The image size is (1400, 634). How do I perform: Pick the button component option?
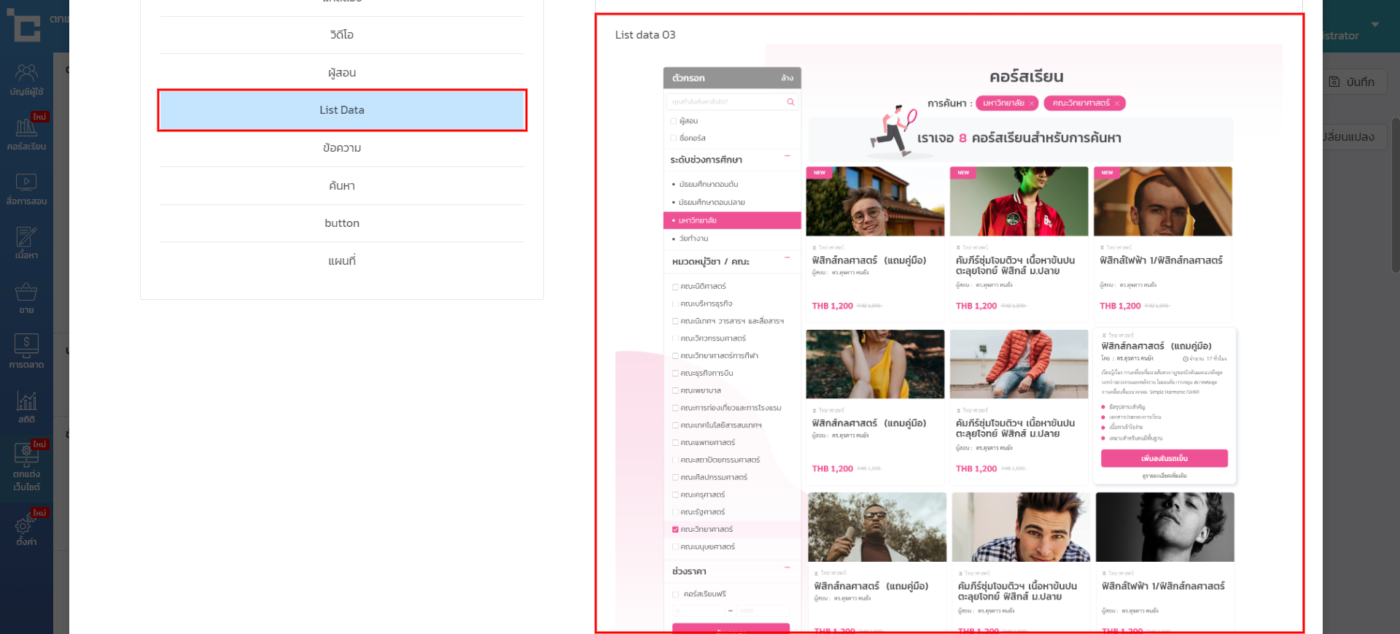pos(341,223)
